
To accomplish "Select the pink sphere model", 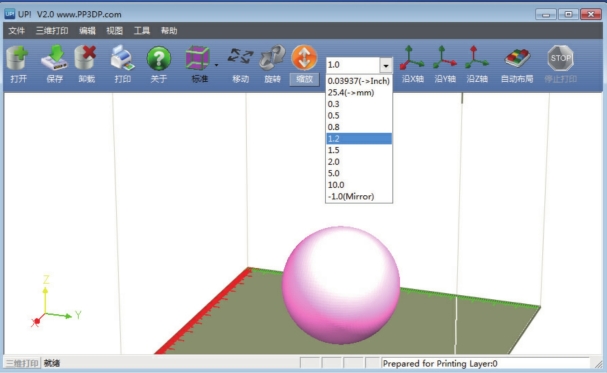I will click(x=341, y=285).
